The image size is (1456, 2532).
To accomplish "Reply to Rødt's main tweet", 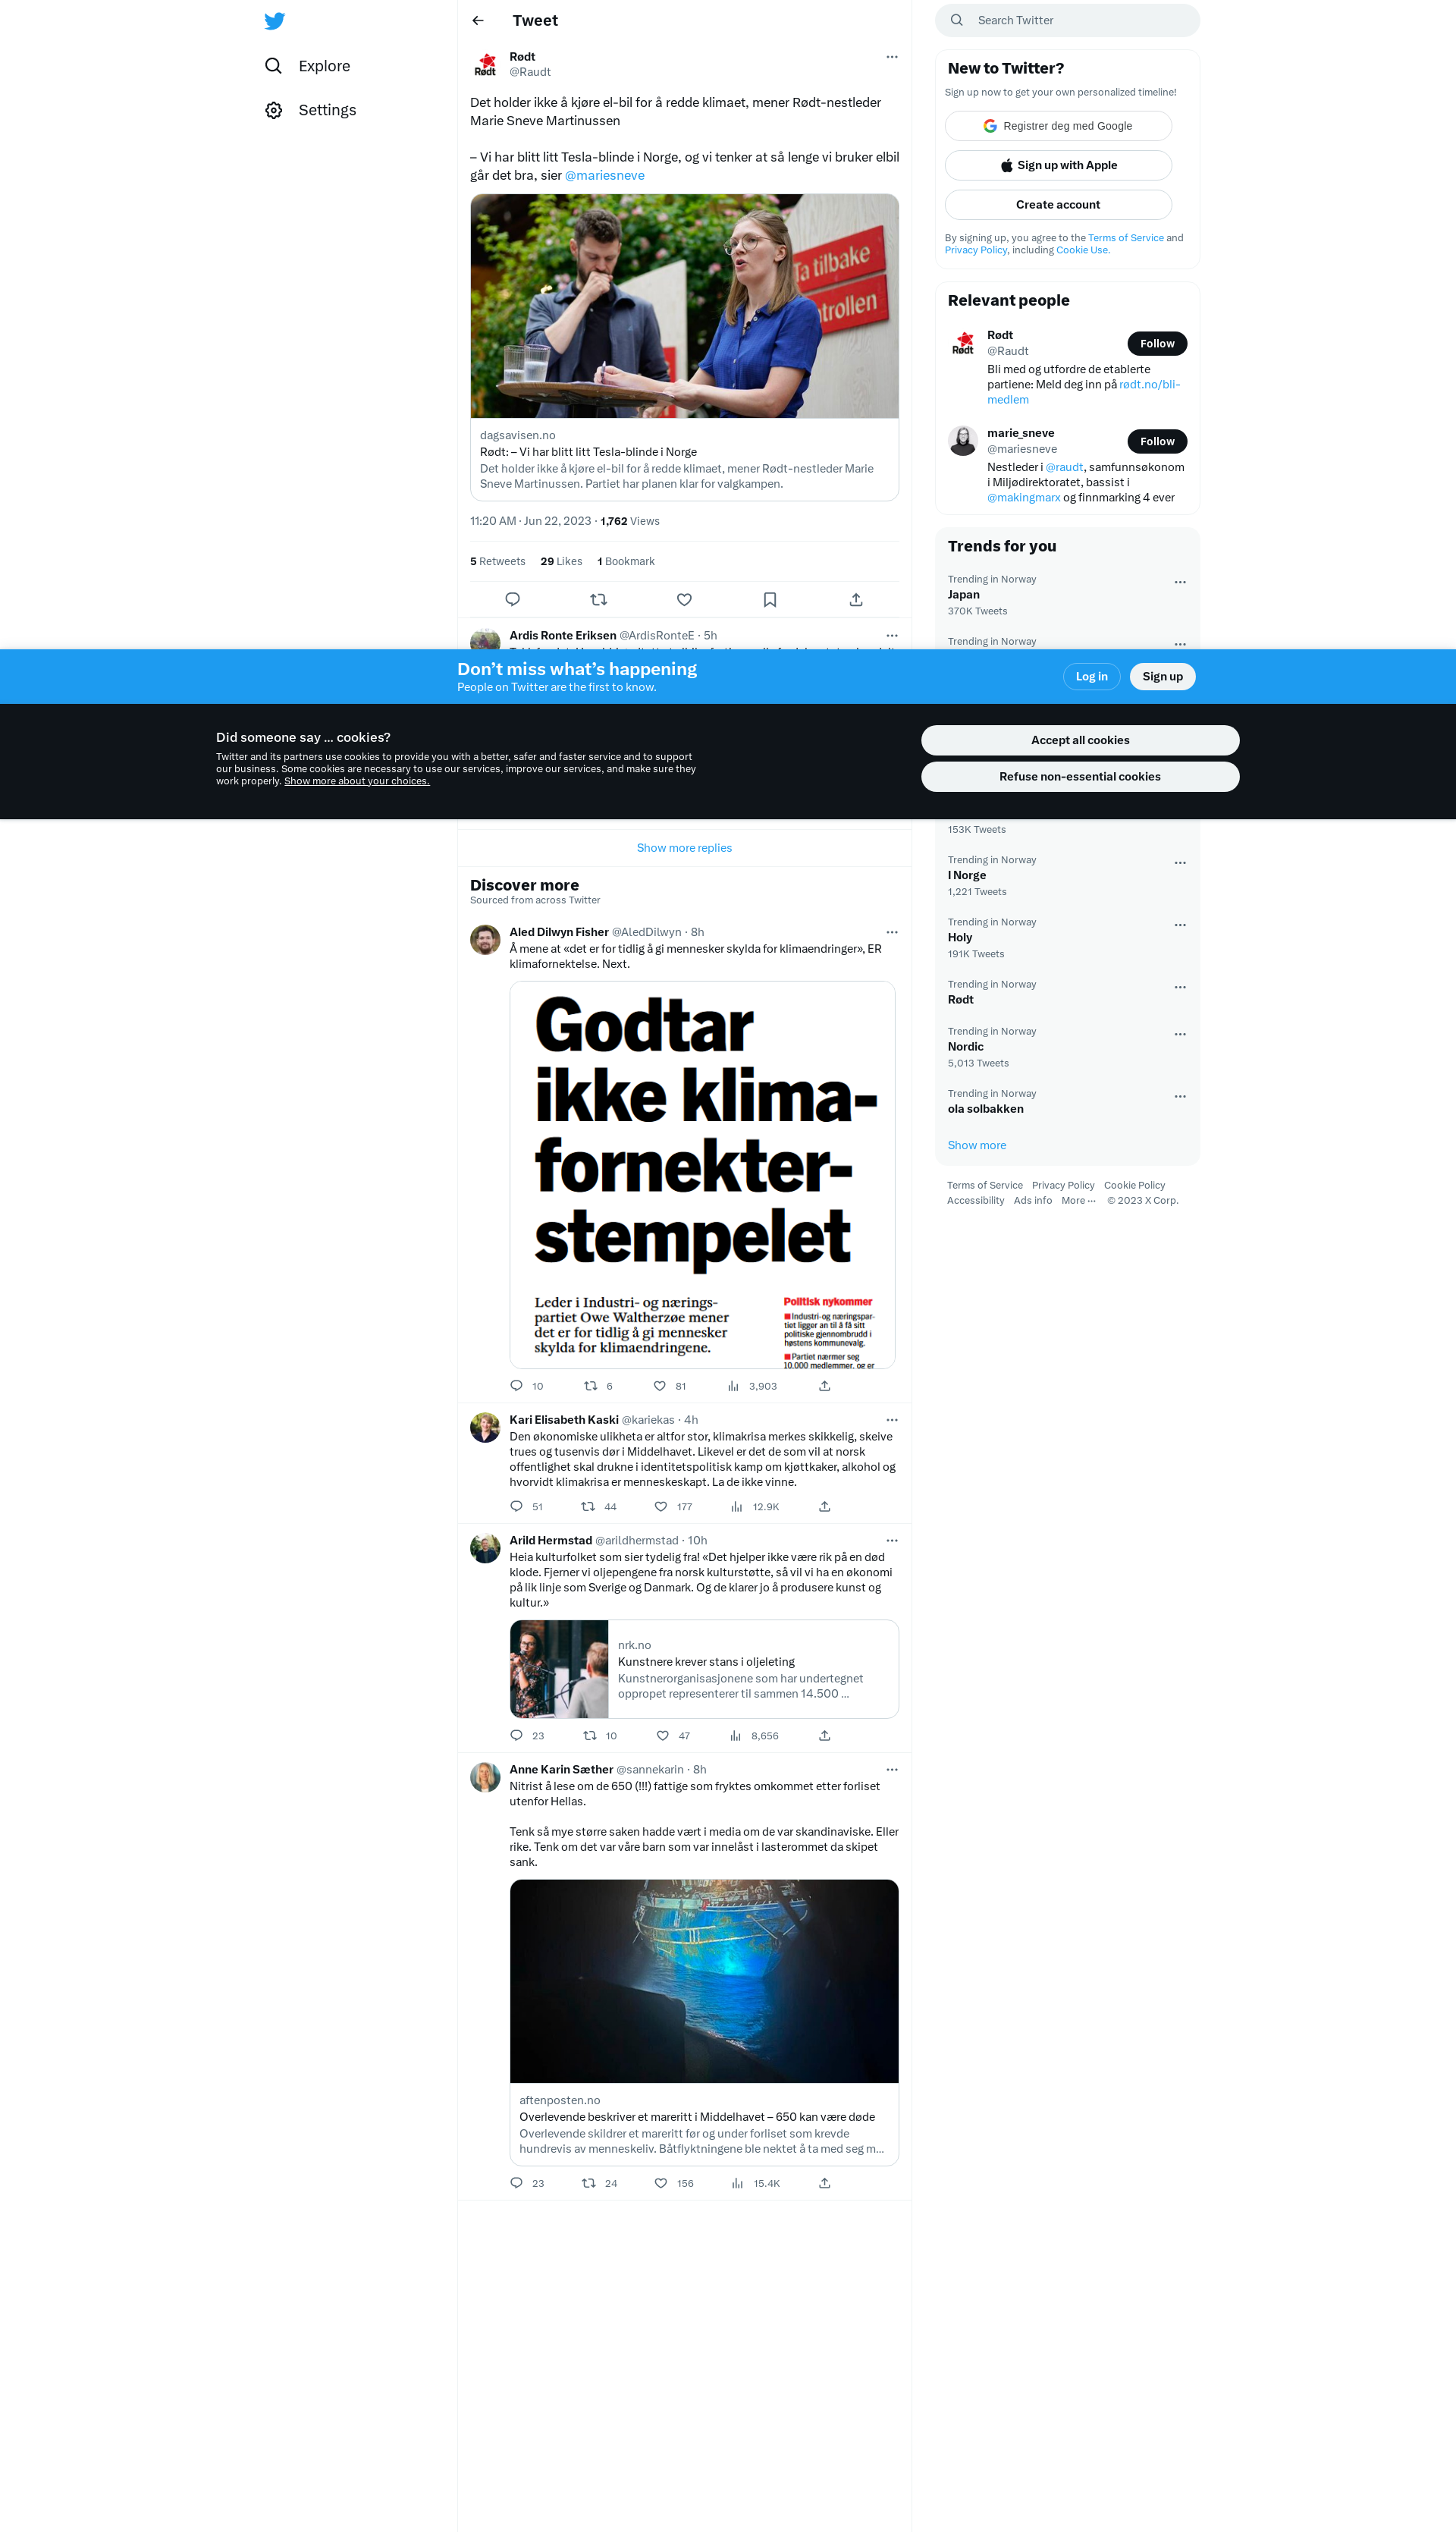I will click(513, 599).
